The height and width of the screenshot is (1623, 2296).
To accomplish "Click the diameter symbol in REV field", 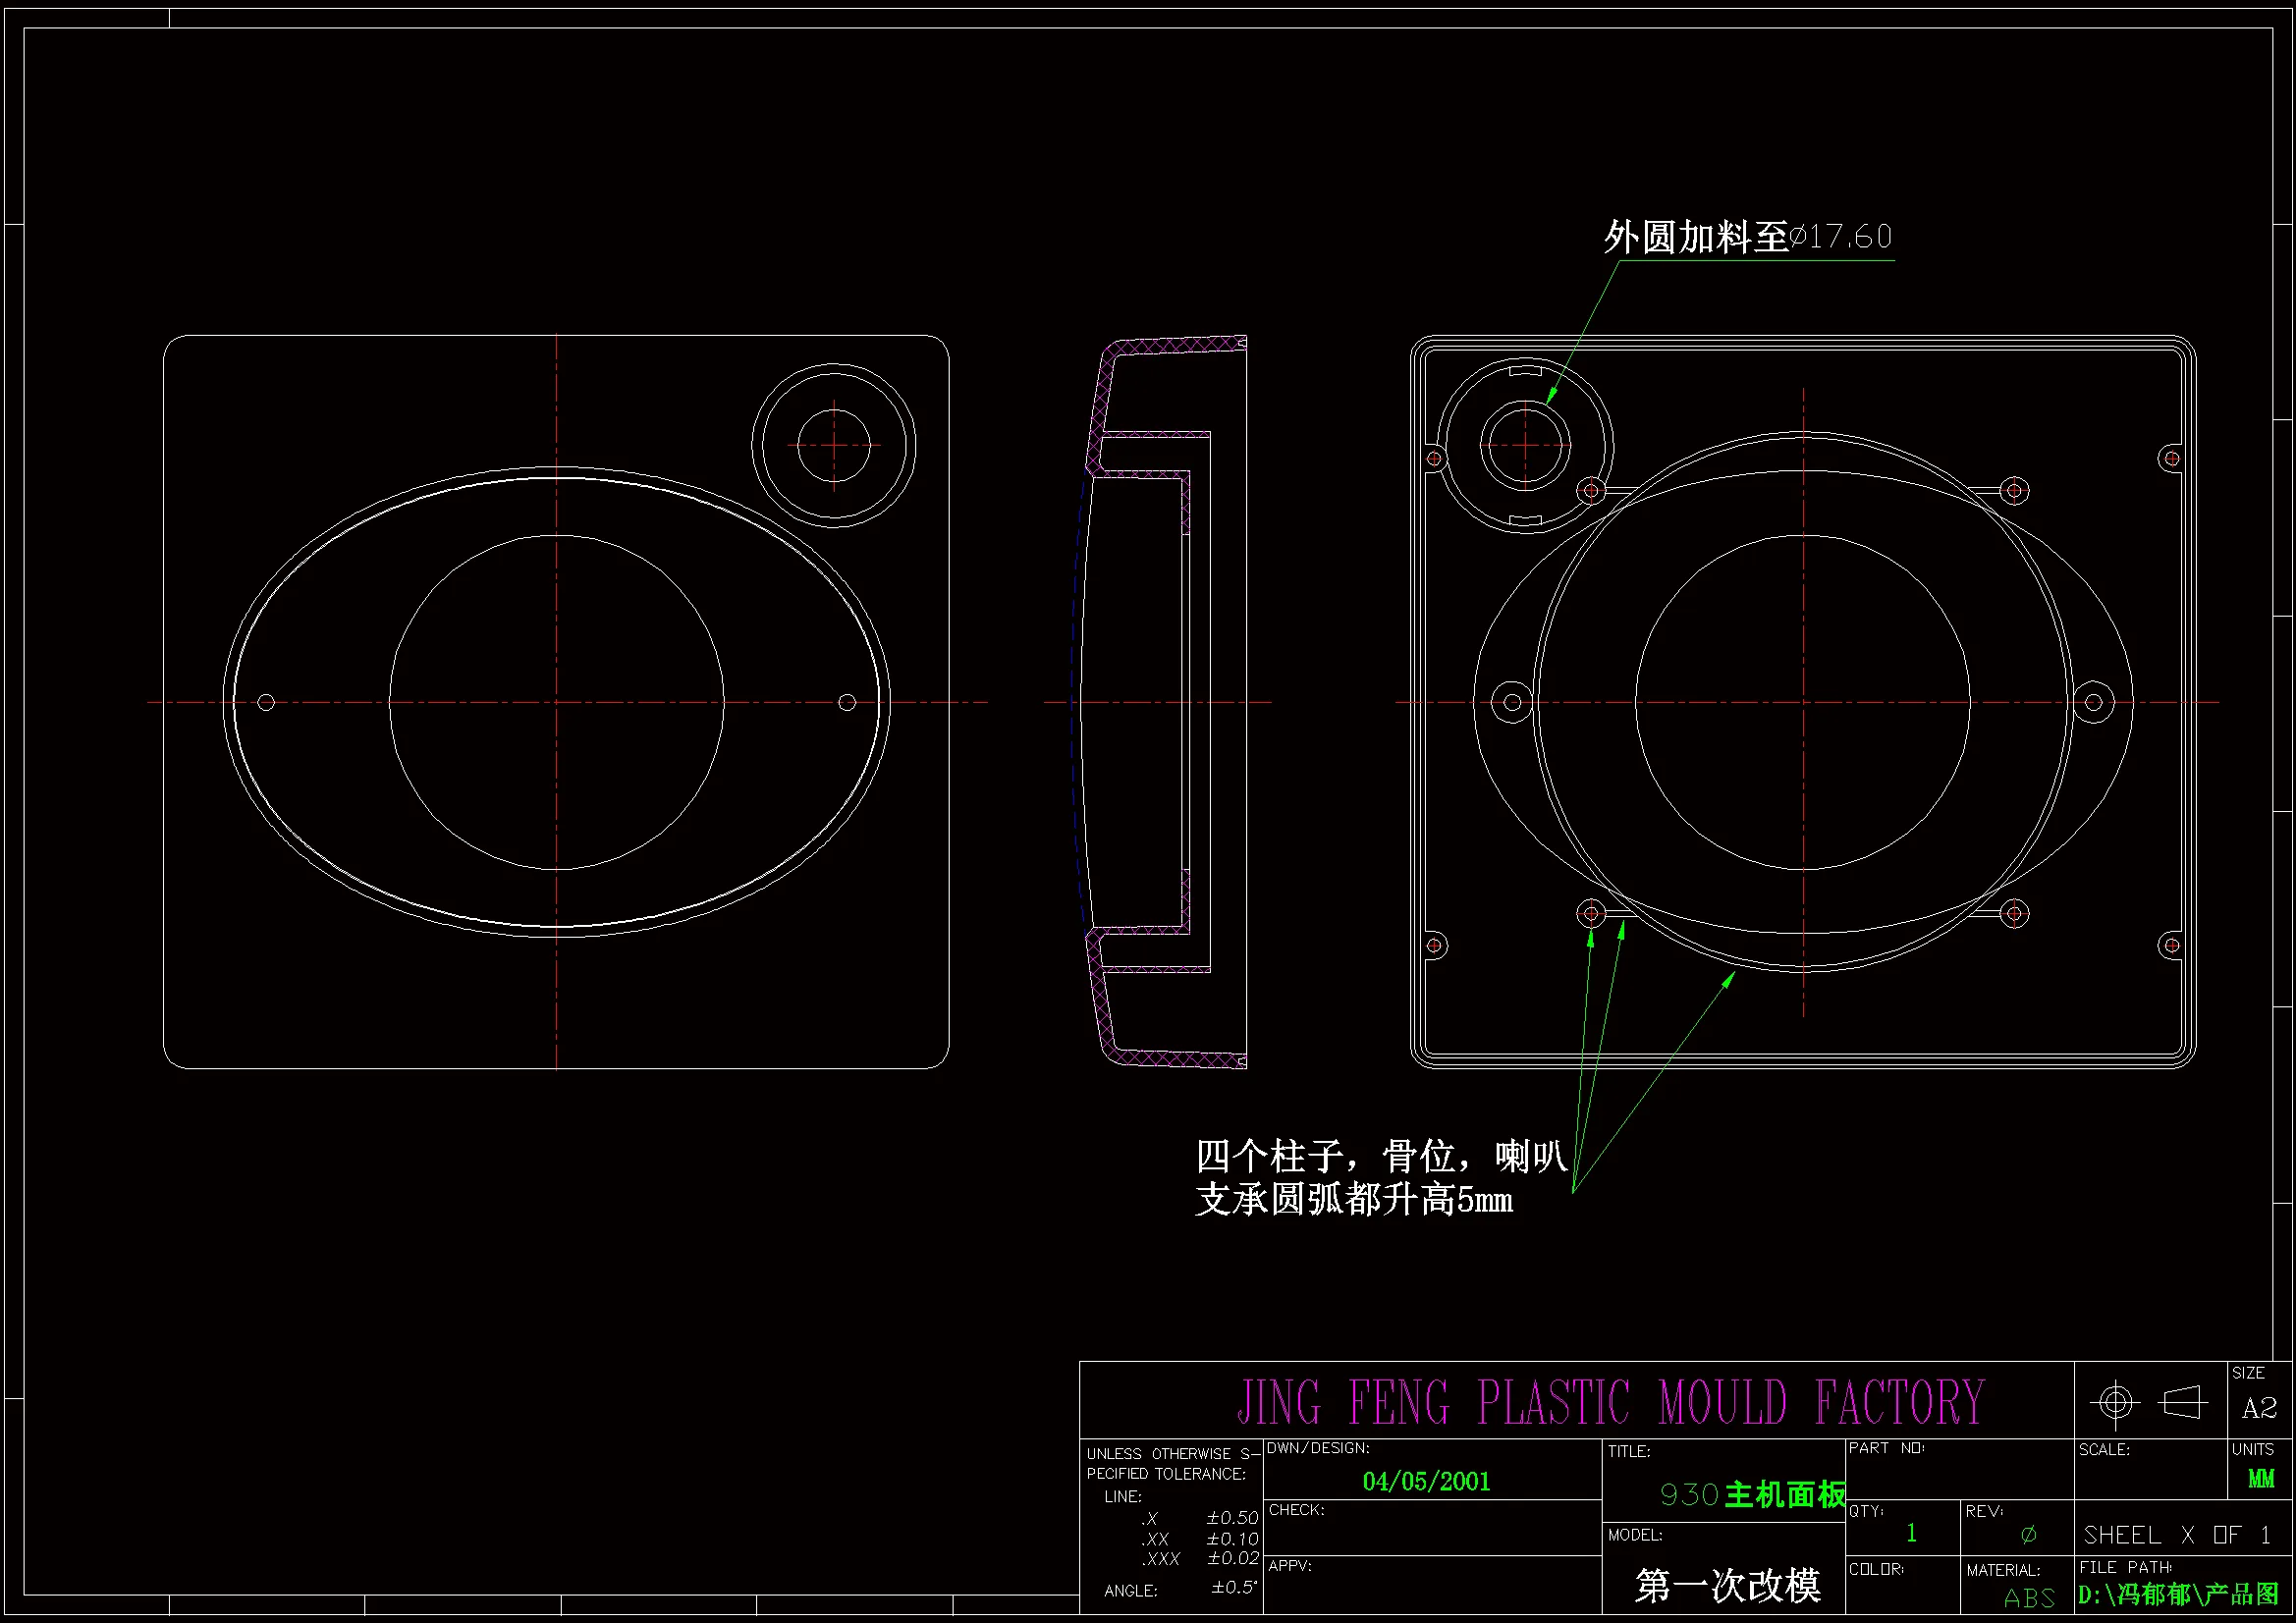I will (2028, 1534).
